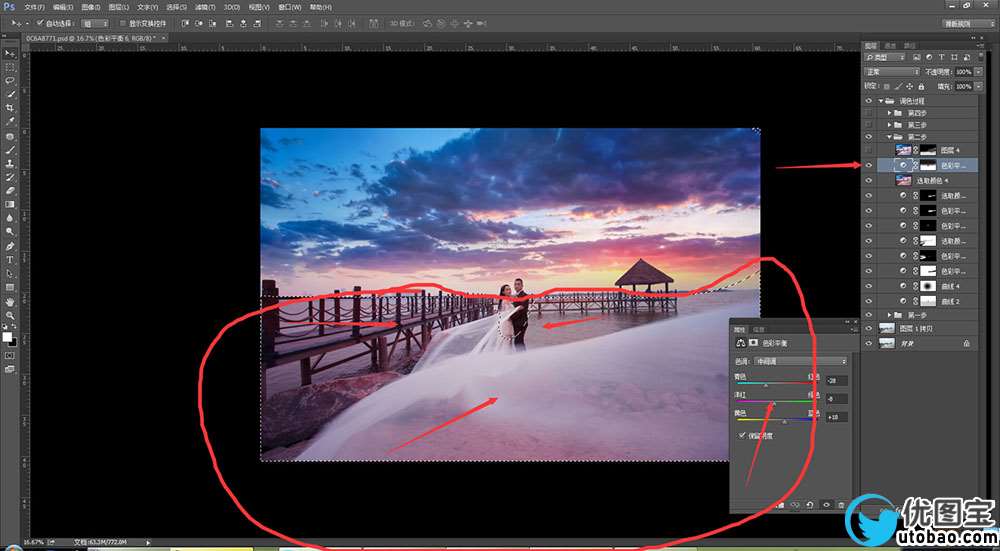The height and width of the screenshot is (551, 1000).
Task: Expand the 第一步 layer group
Action: click(x=890, y=315)
